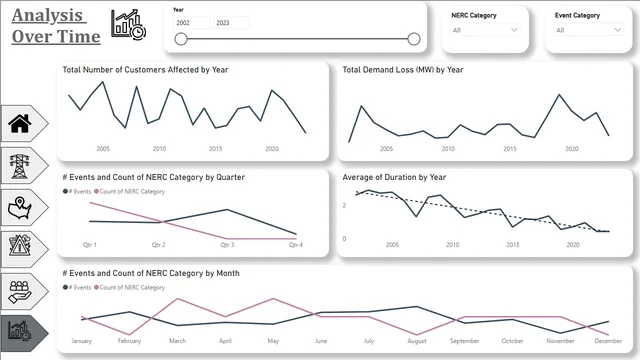Select # Events legend in Quarter chart

click(x=77, y=191)
